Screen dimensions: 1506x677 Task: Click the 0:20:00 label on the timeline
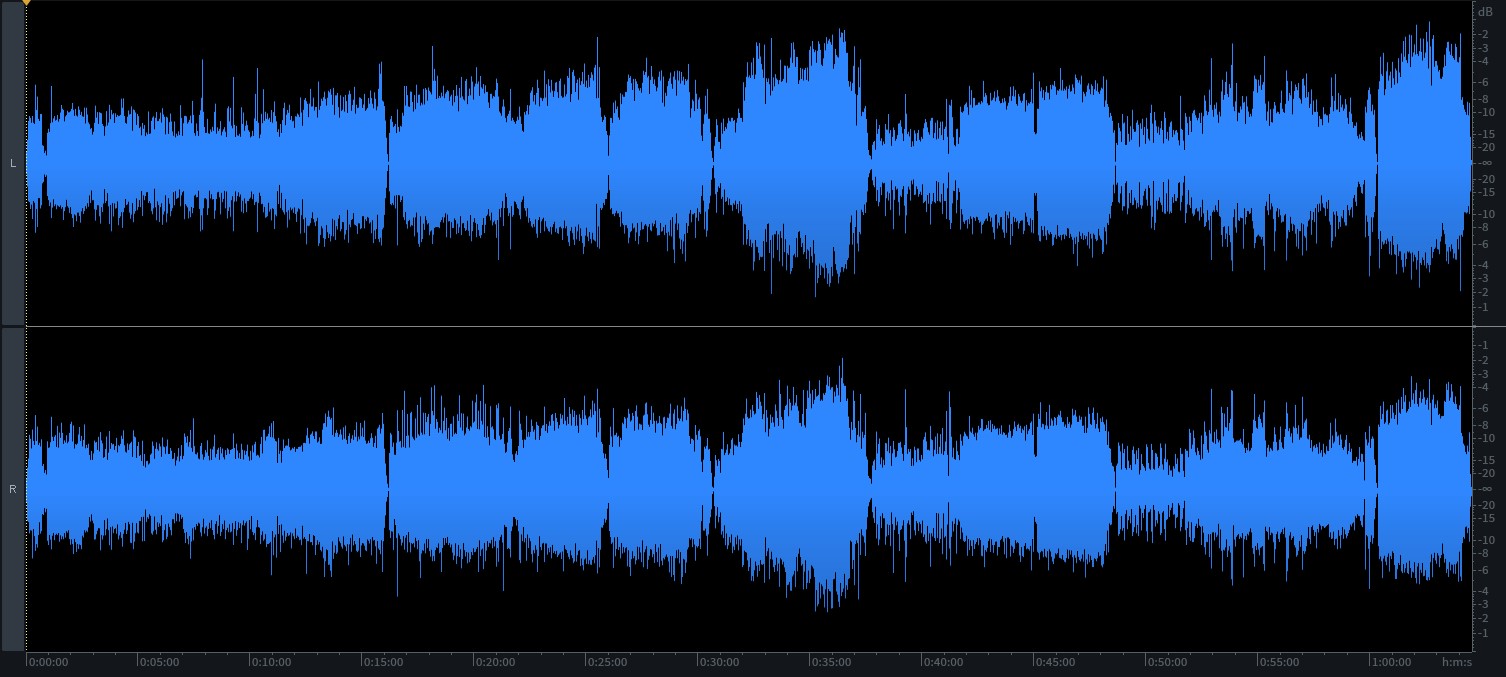495,662
